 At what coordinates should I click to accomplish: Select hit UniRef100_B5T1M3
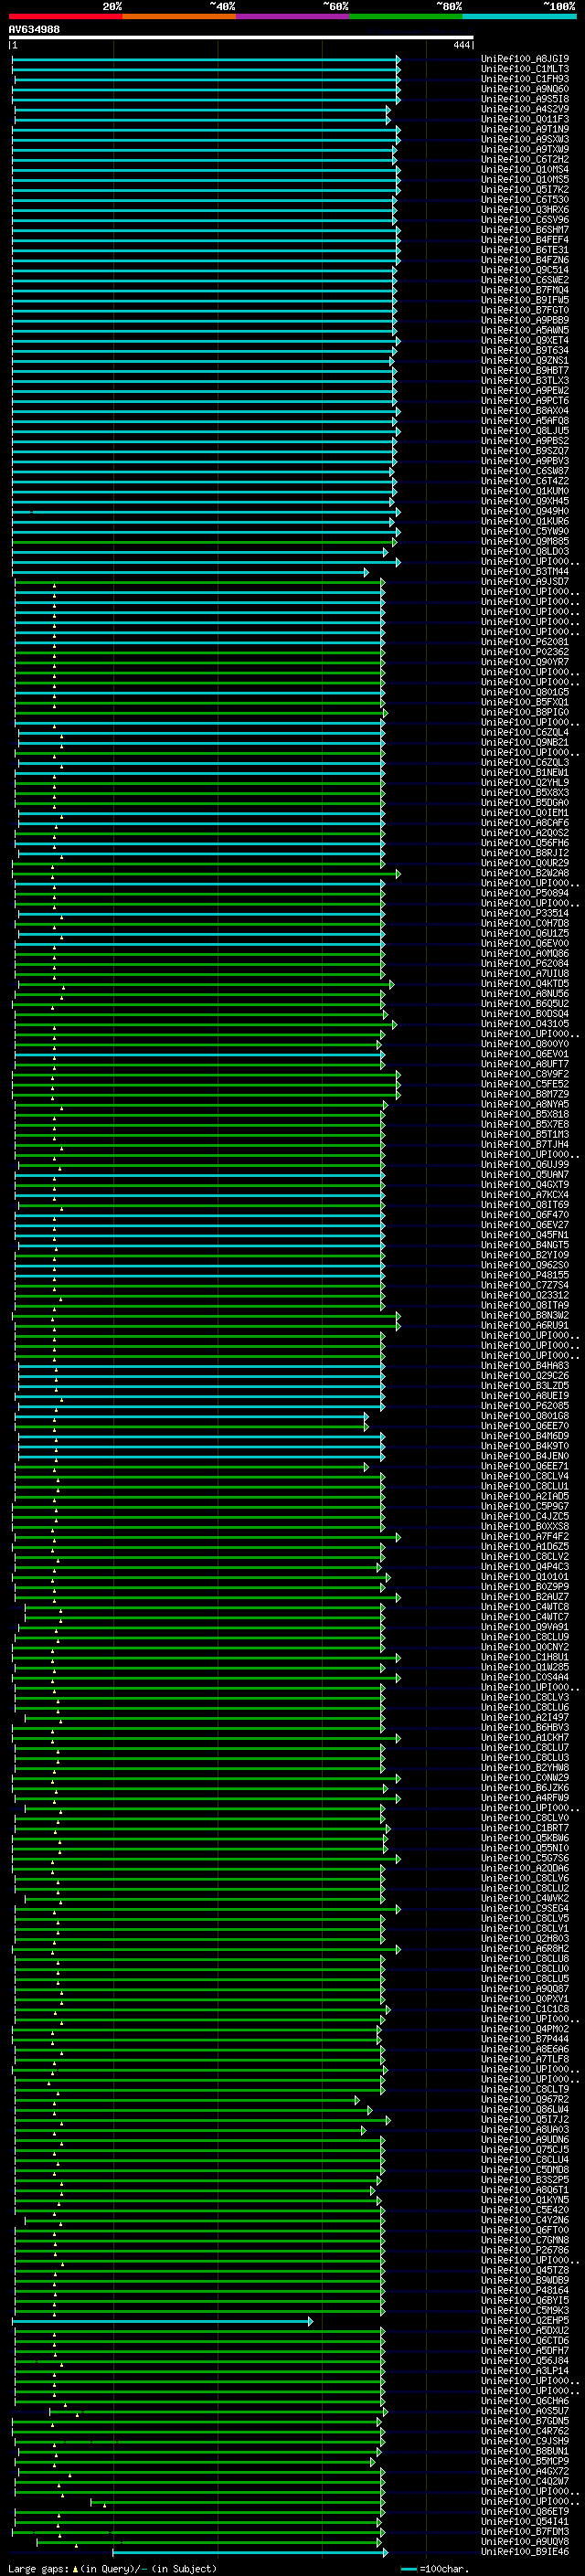coord(525,1135)
